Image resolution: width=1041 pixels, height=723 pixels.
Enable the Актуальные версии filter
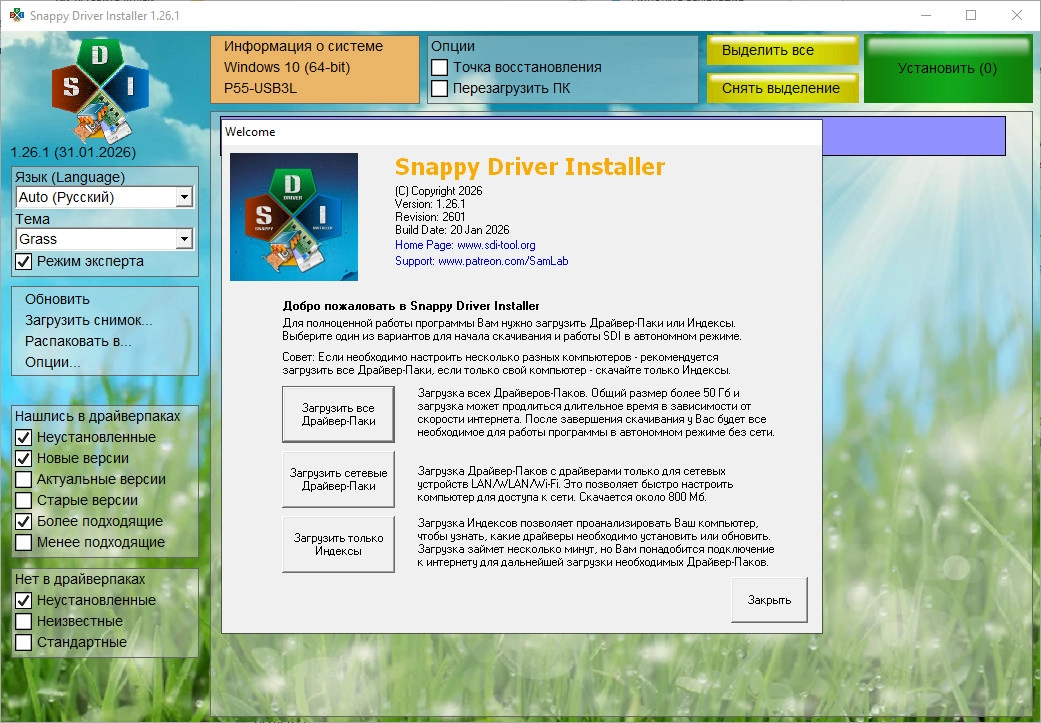pos(23,479)
